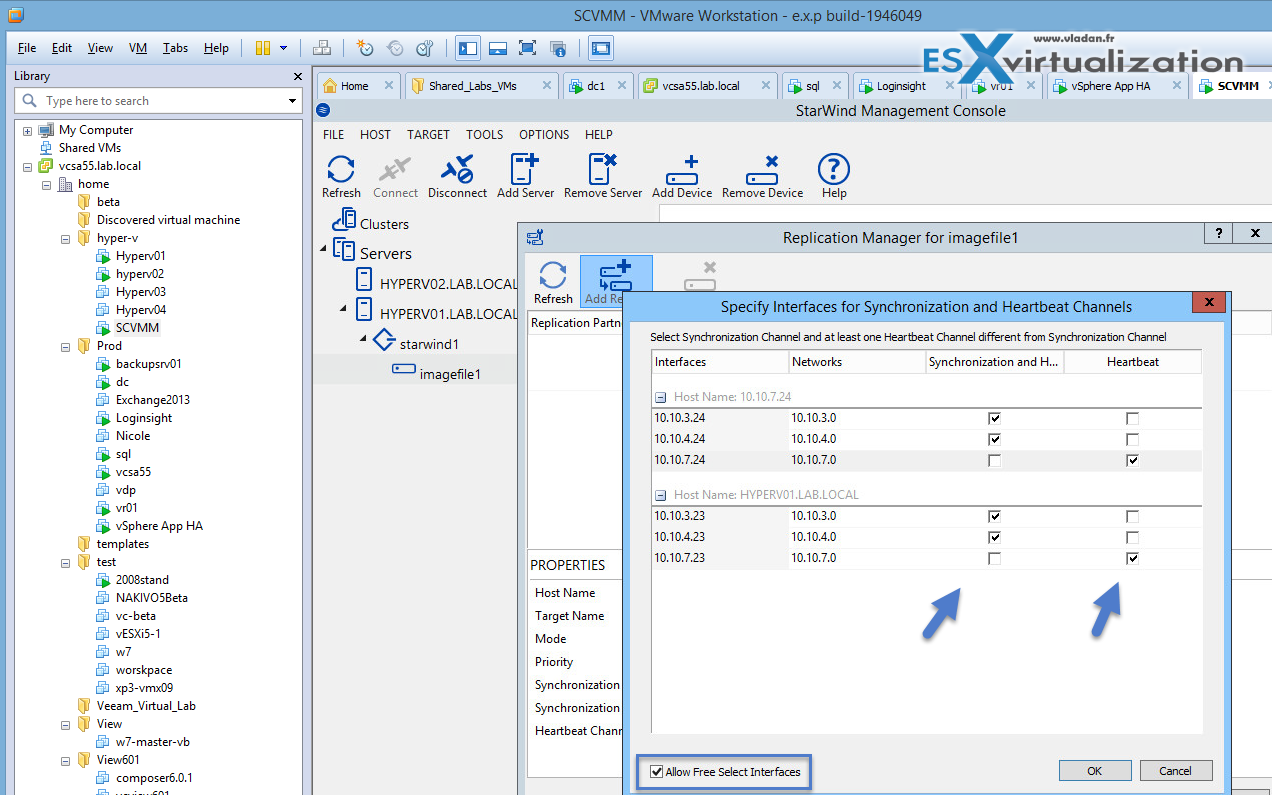Click the Disconnect toolbar icon
The height and width of the screenshot is (795, 1272).
click(x=457, y=169)
